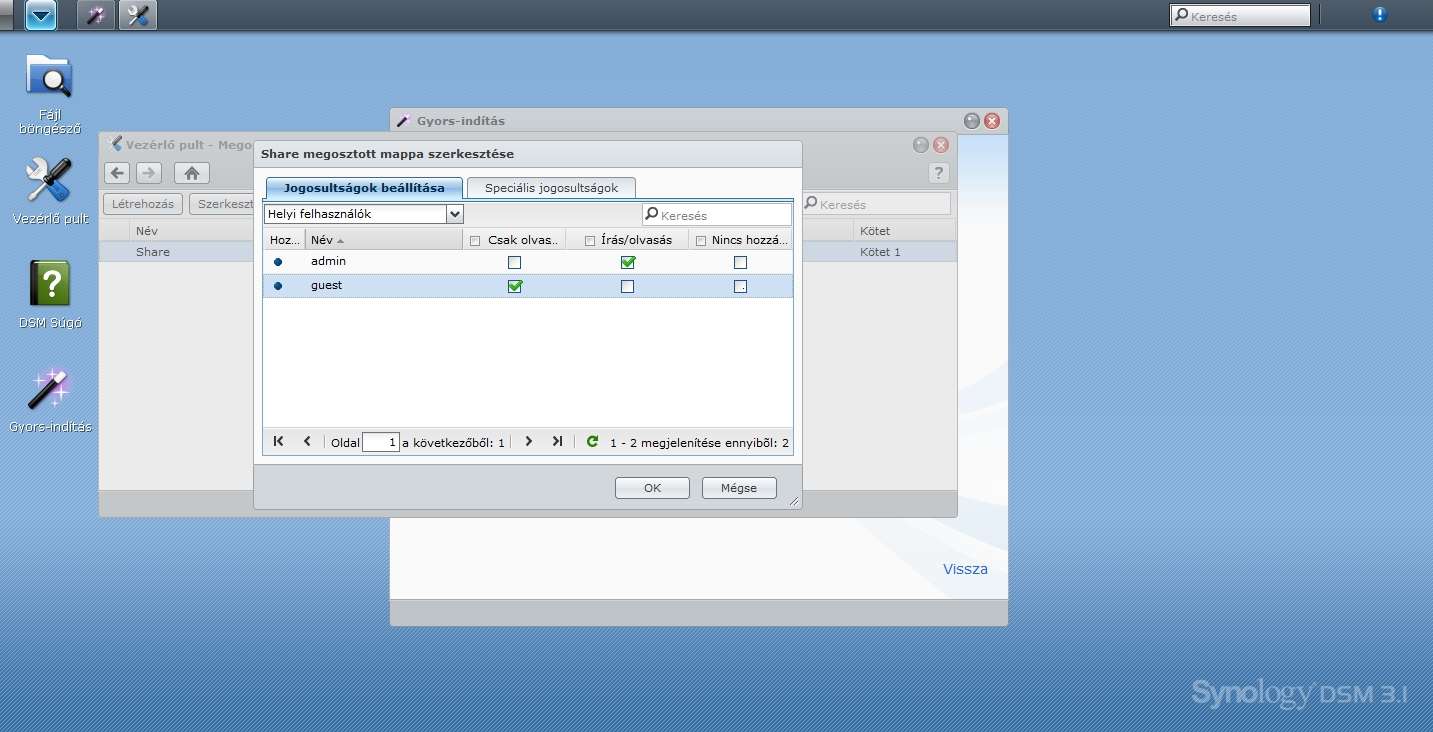Uncheck Csak olvasás checkbox for guest
The image size is (1433, 732).
click(515, 286)
